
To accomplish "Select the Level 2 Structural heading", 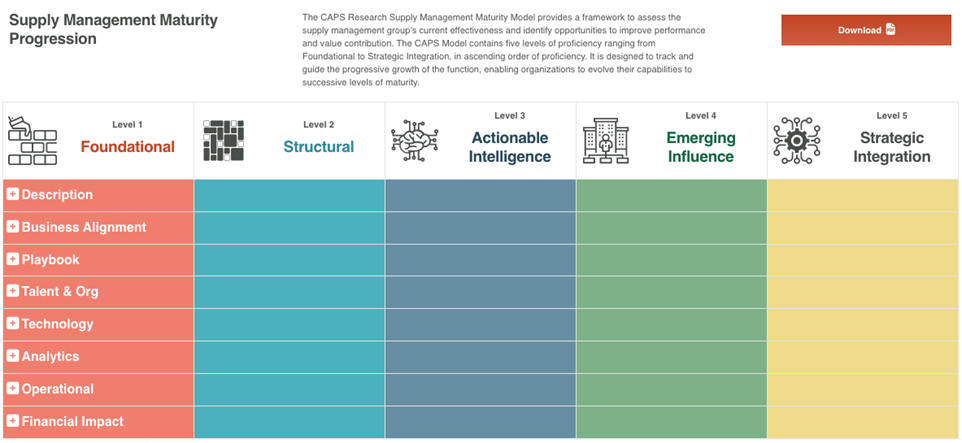I will tap(318, 147).
